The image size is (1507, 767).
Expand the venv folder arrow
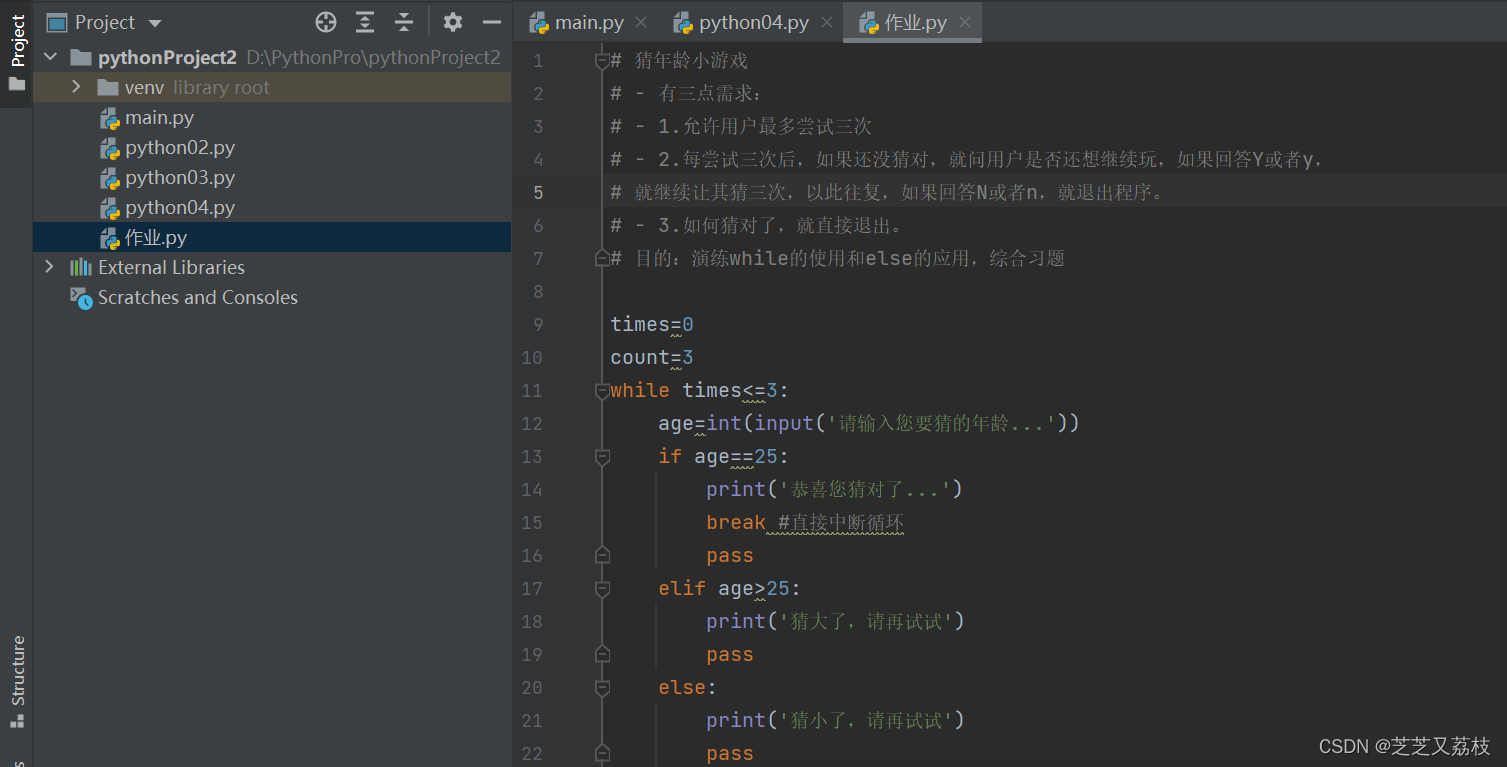click(x=76, y=87)
